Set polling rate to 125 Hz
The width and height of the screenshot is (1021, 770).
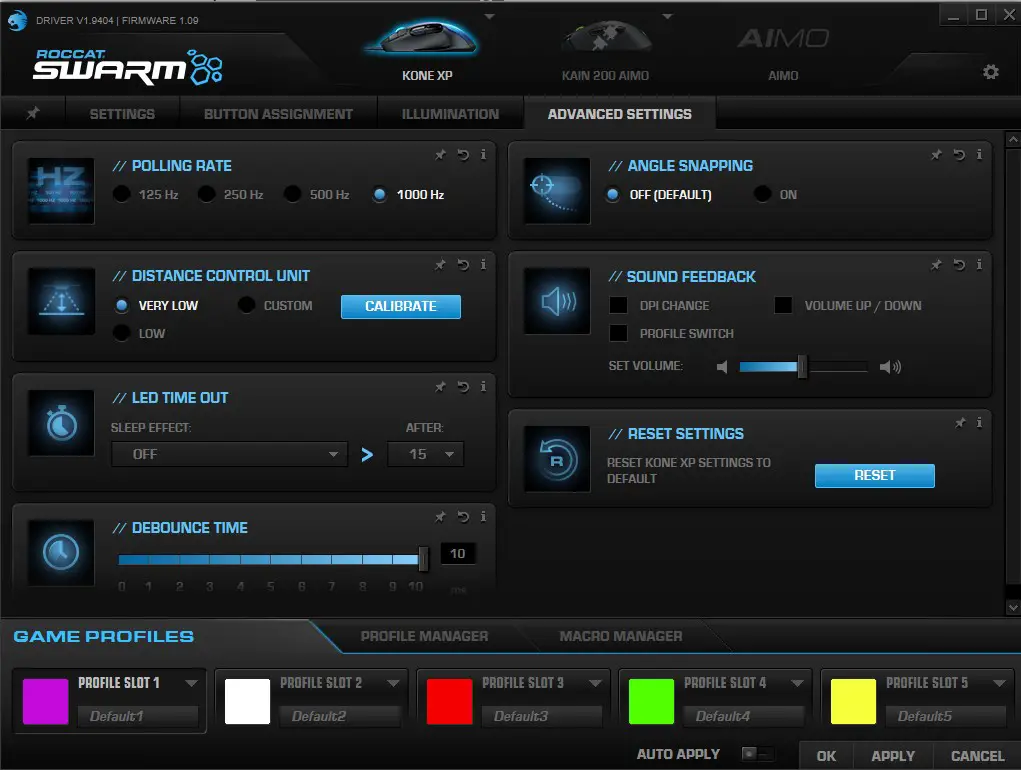tap(122, 194)
